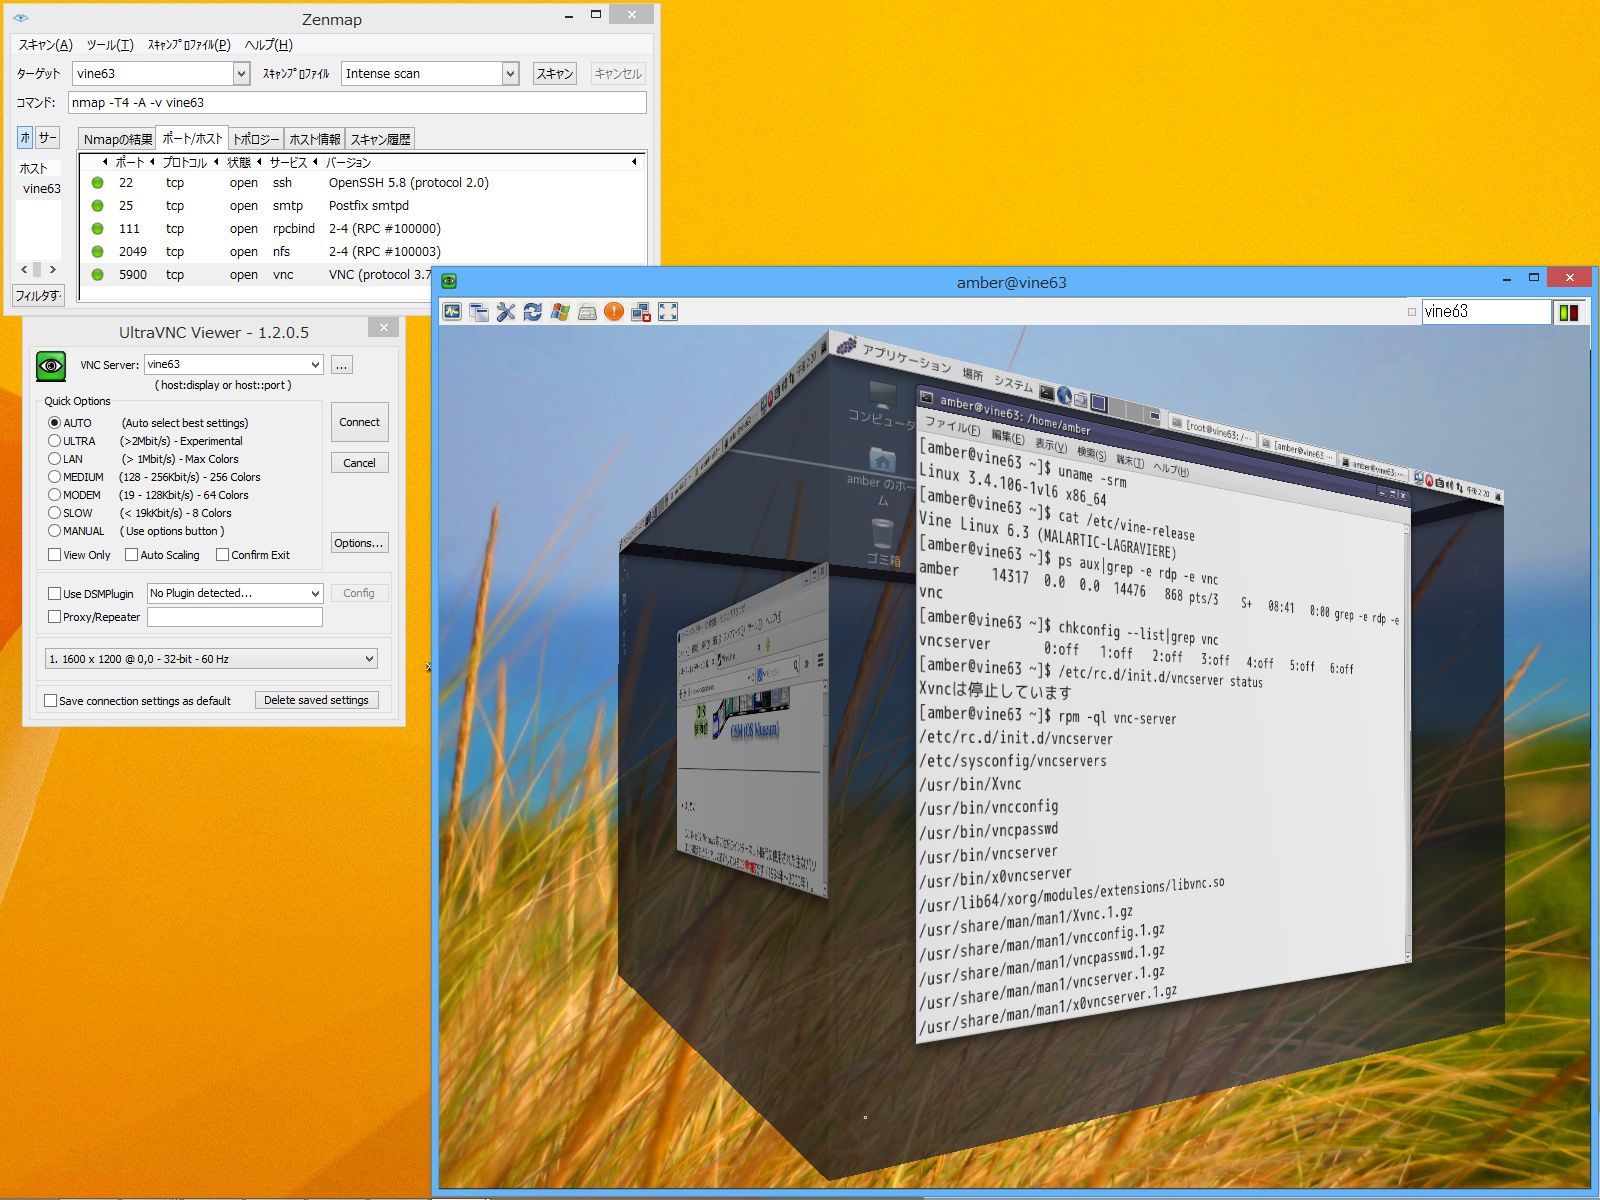Open the ツール menu in Zenmap
This screenshot has height=1200, width=1600.
109,45
